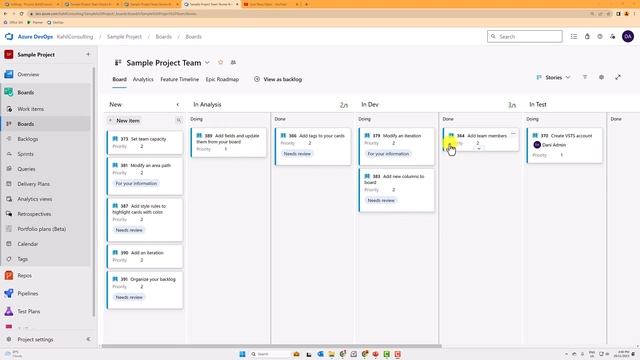Open the Overview hub in the sidebar
The height and width of the screenshot is (360, 640).
pyautogui.click(x=28, y=75)
